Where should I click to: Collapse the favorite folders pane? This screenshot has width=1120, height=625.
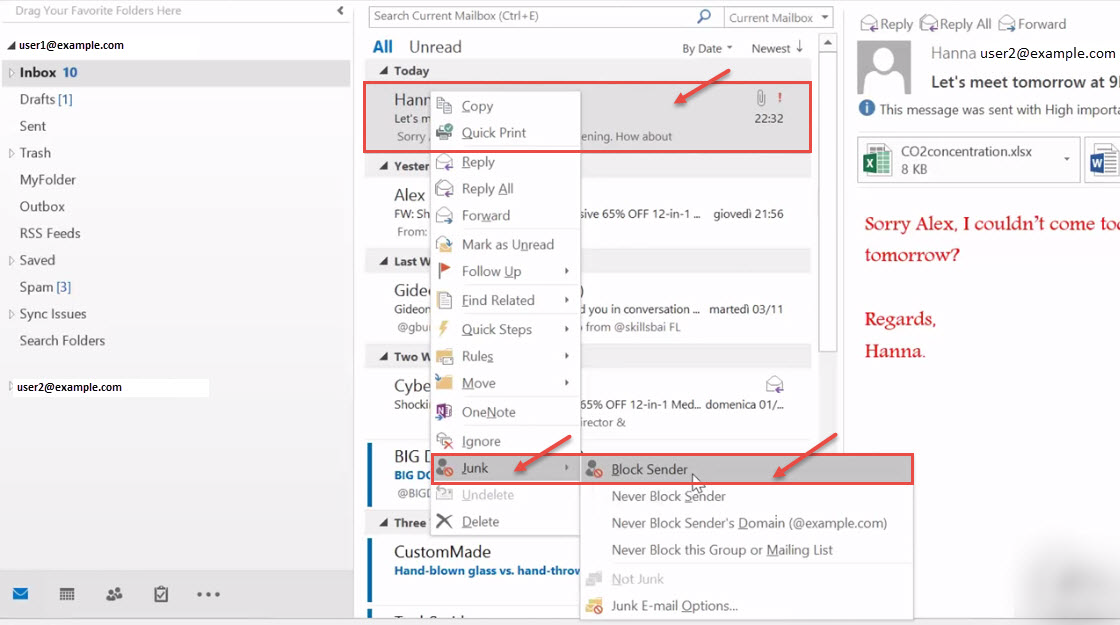point(340,10)
